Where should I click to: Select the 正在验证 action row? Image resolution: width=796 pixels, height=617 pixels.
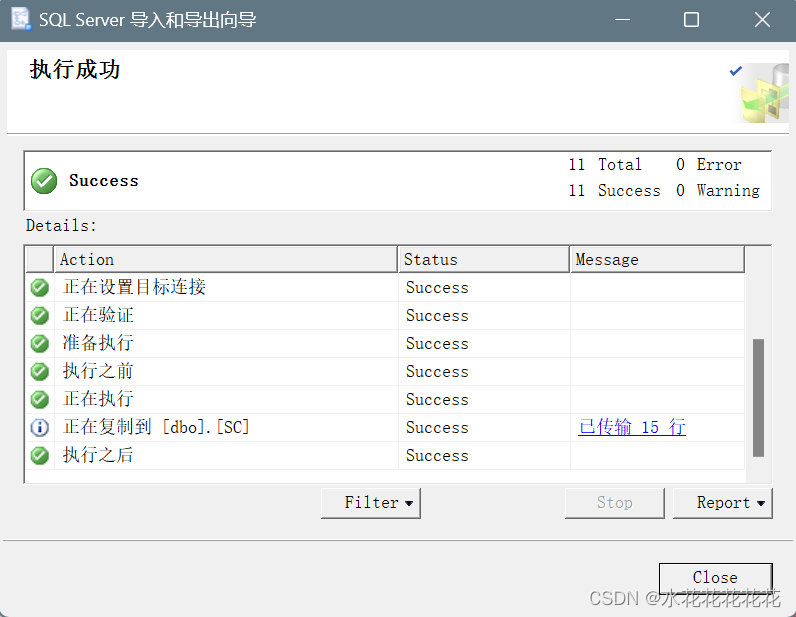[x=385, y=315]
